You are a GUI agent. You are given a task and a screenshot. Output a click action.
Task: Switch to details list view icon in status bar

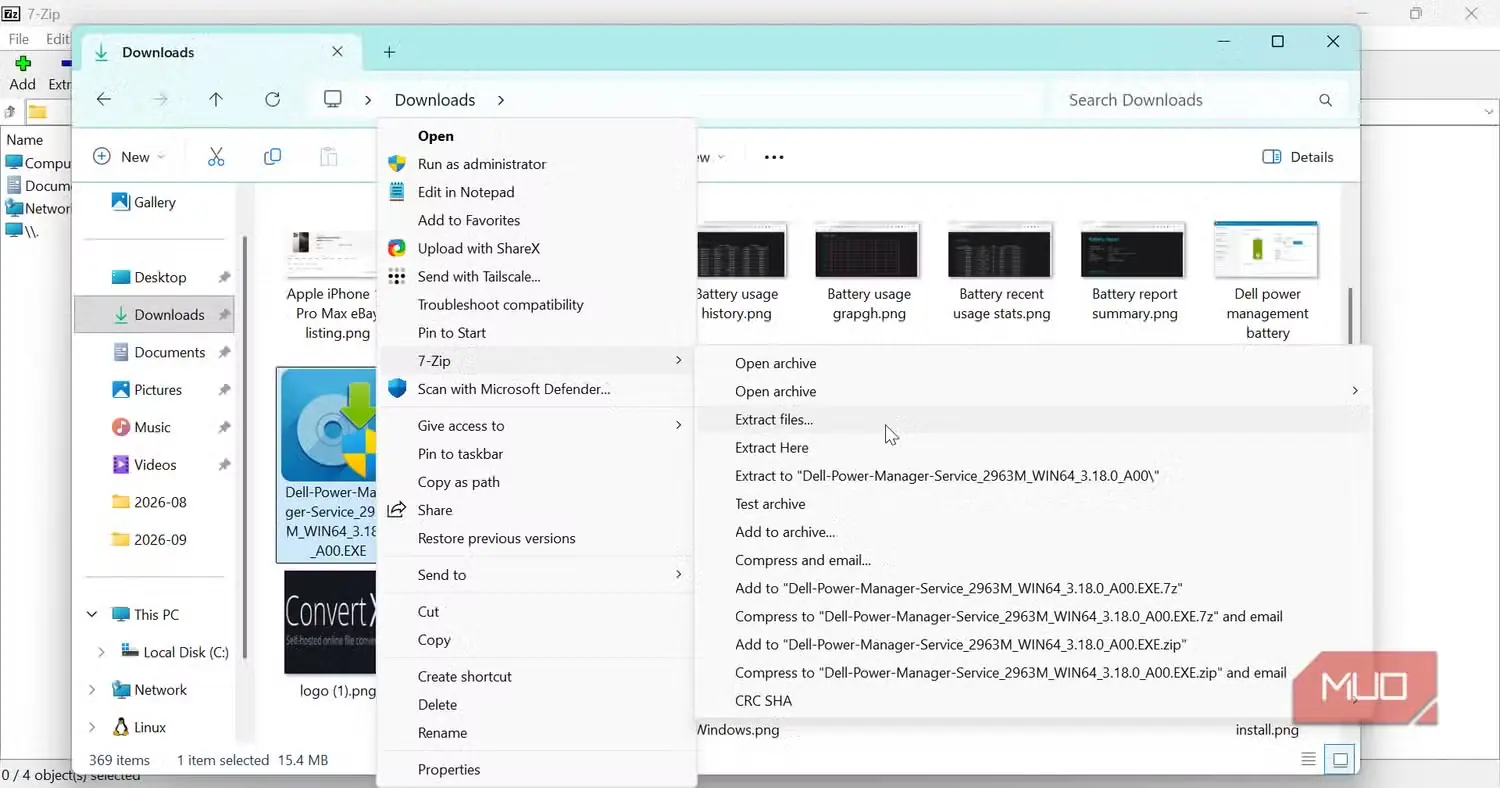pos(1308,759)
